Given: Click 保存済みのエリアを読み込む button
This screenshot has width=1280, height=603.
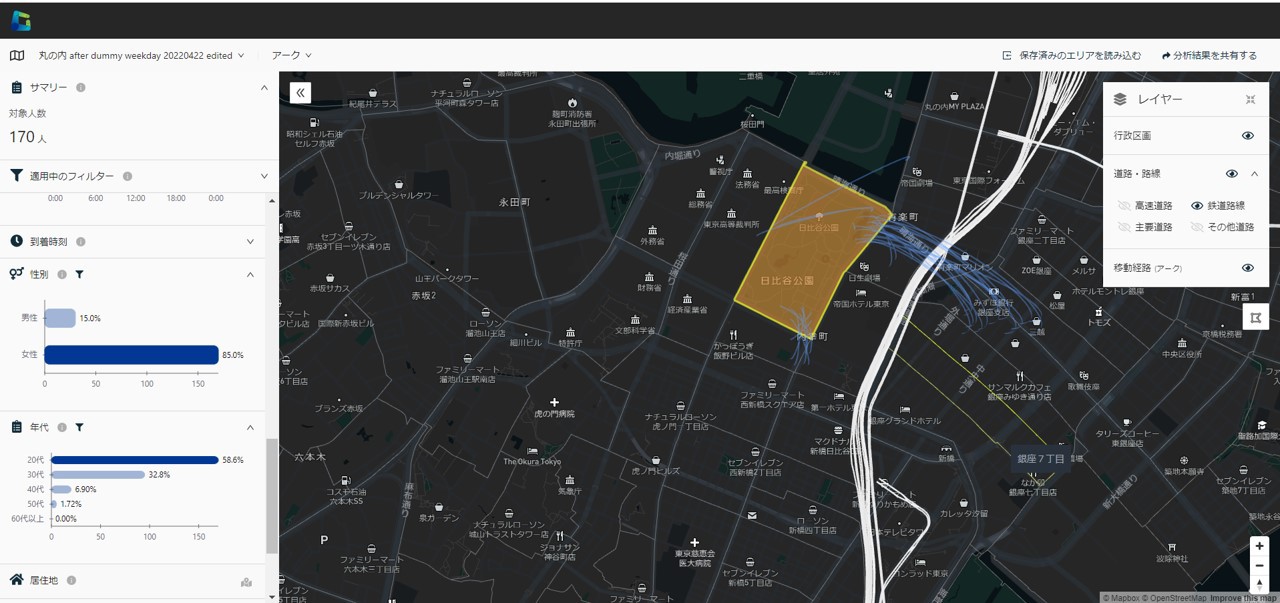Looking at the screenshot, I should pos(1072,56).
